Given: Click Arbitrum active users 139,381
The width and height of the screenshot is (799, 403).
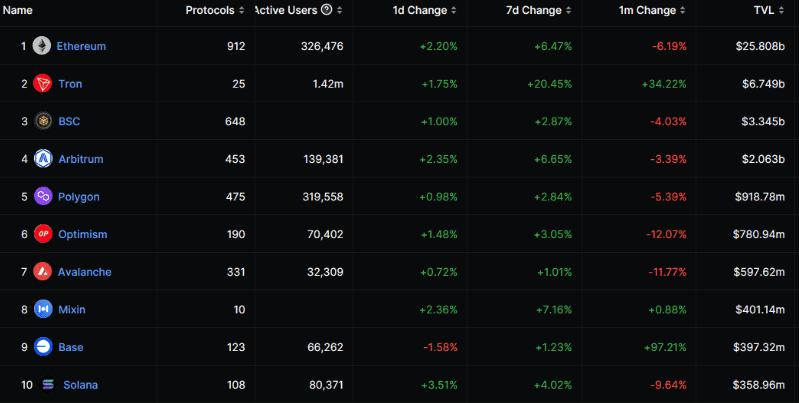Looking at the screenshot, I should (322, 159).
